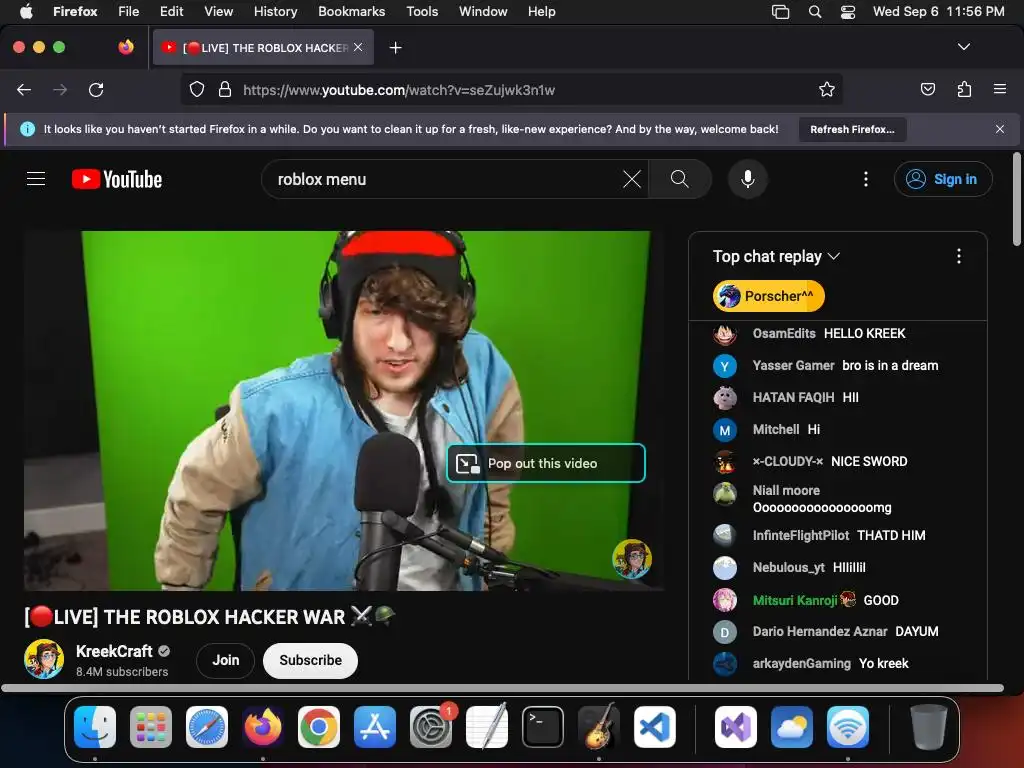Click arkaydenGaming chat message
The width and height of the screenshot is (1024, 768).
883,663
